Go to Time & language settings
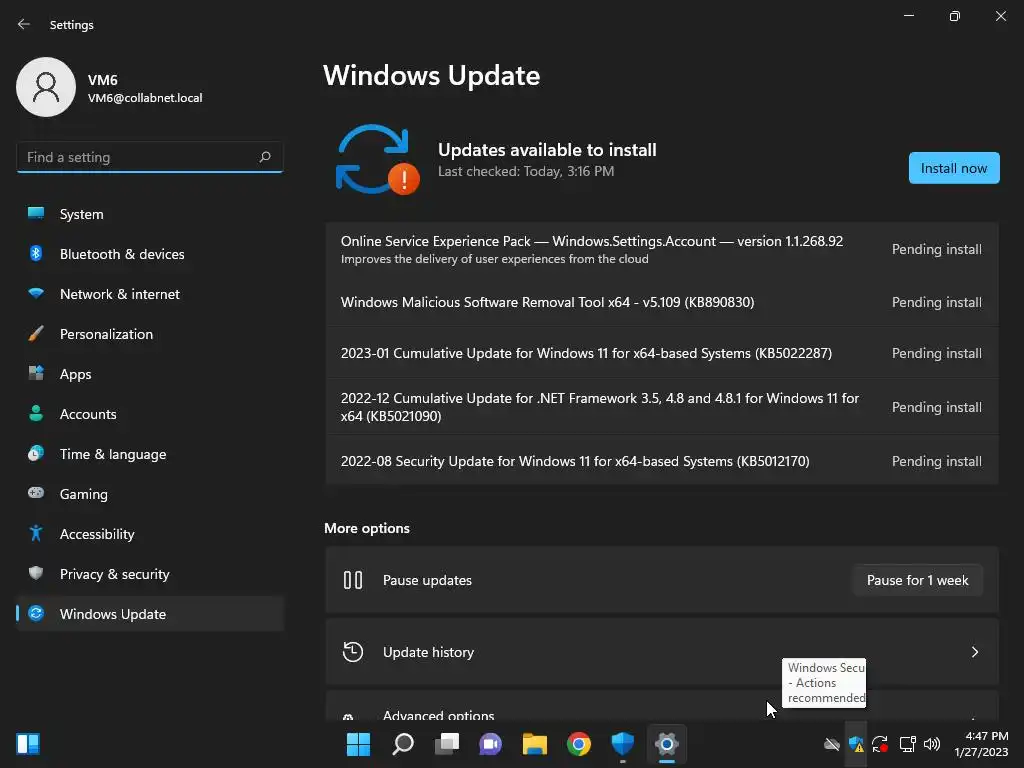The height and width of the screenshot is (768, 1024). pos(150,454)
